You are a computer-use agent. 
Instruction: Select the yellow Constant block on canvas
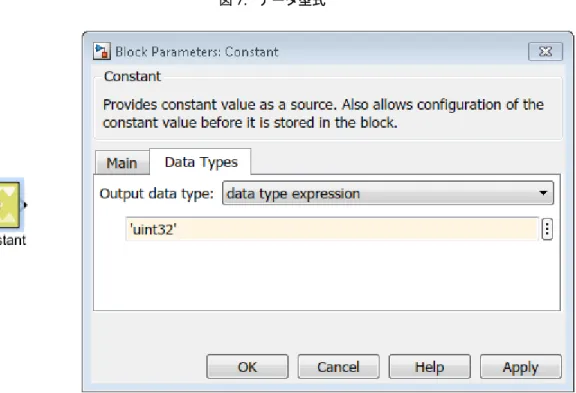(10, 205)
